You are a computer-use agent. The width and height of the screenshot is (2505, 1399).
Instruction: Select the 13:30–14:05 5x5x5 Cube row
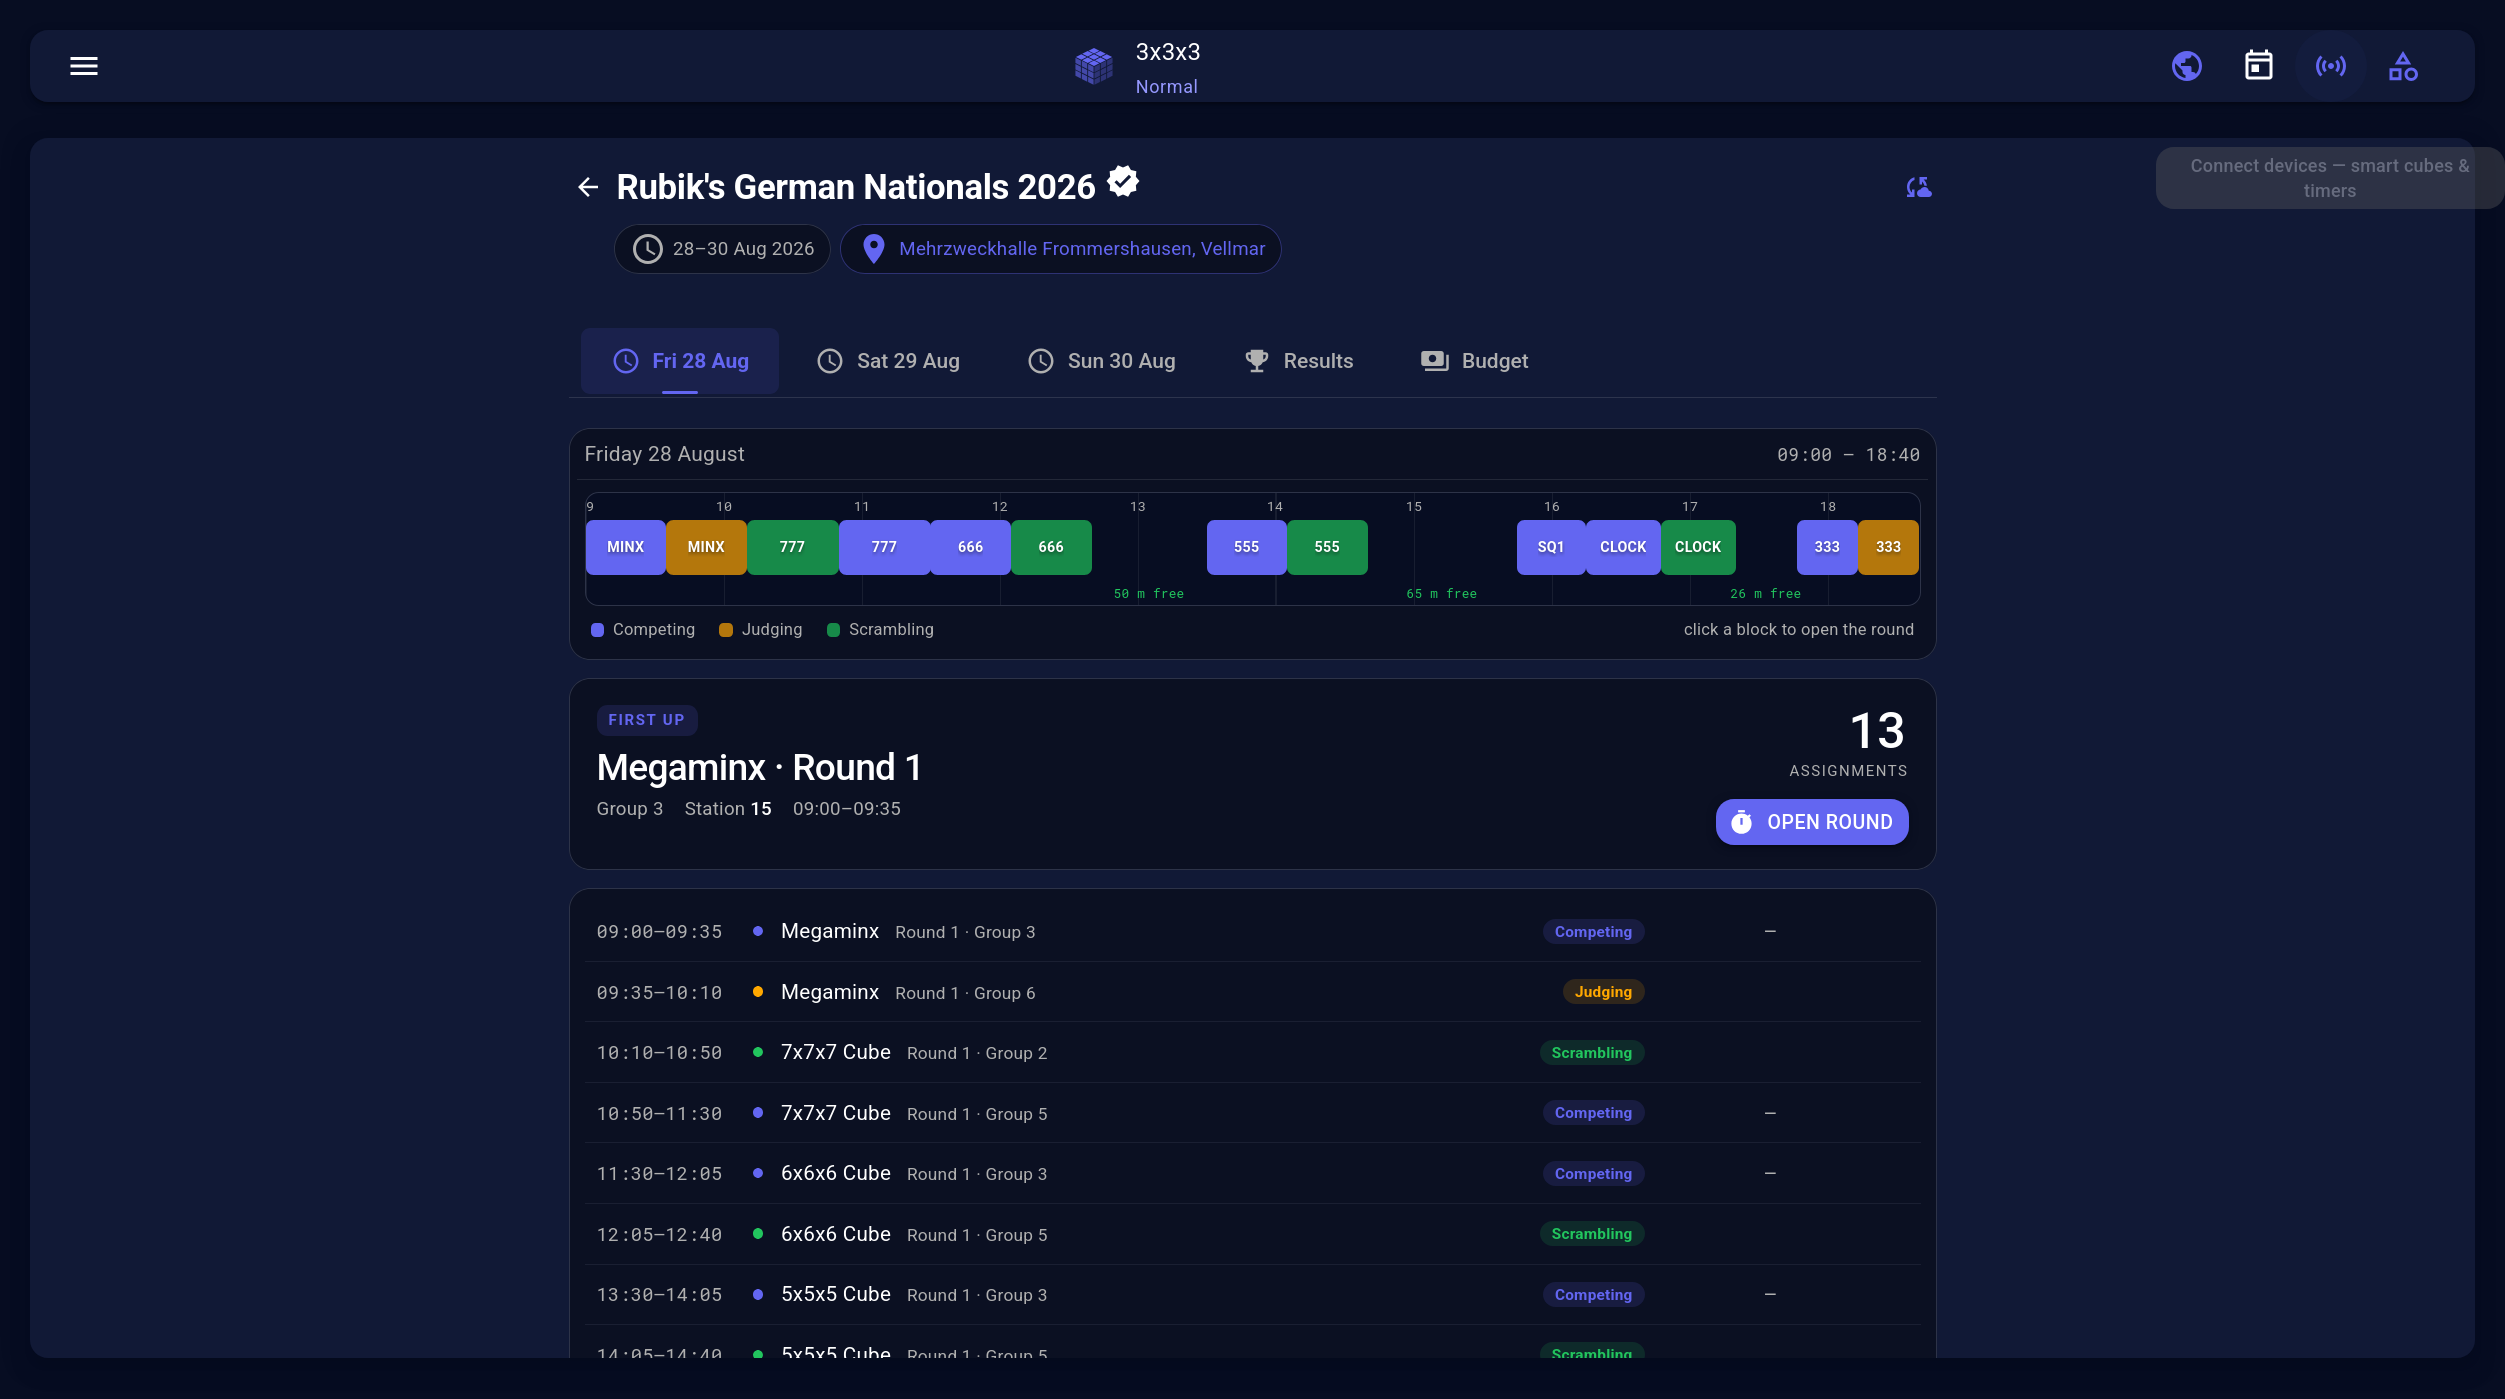[1252, 1295]
